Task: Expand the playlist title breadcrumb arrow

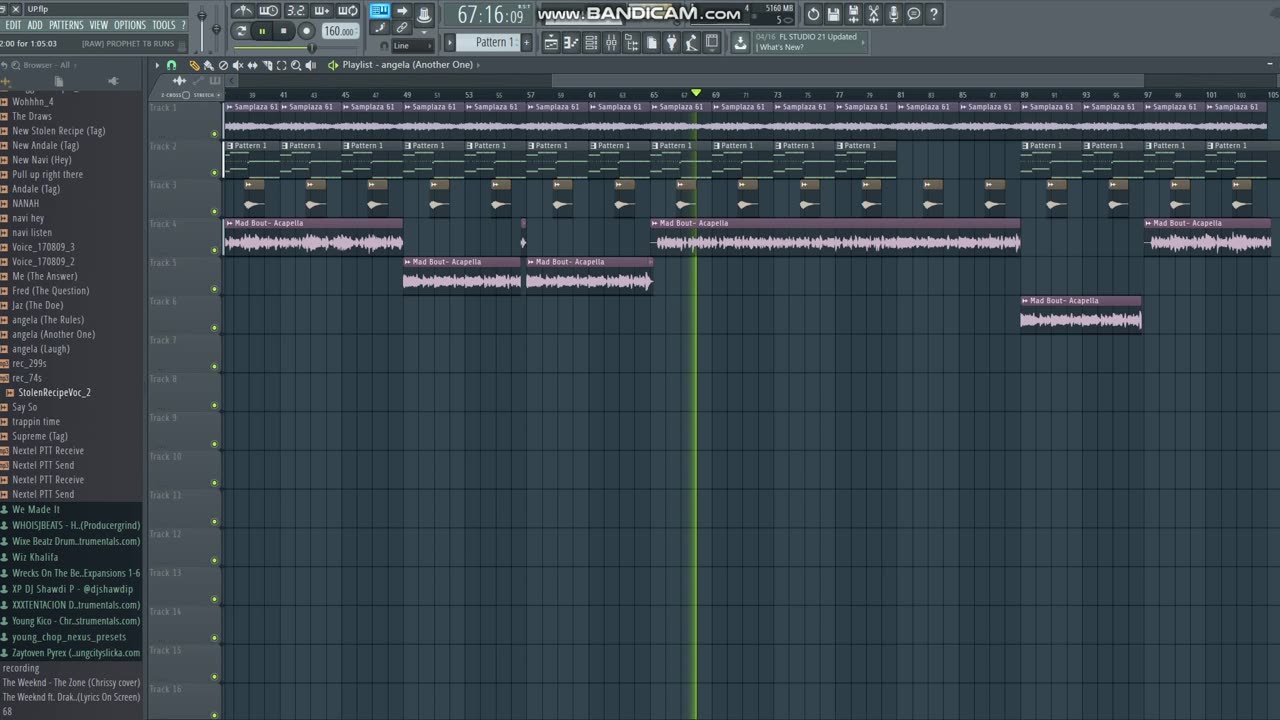Action: pos(478,65)
